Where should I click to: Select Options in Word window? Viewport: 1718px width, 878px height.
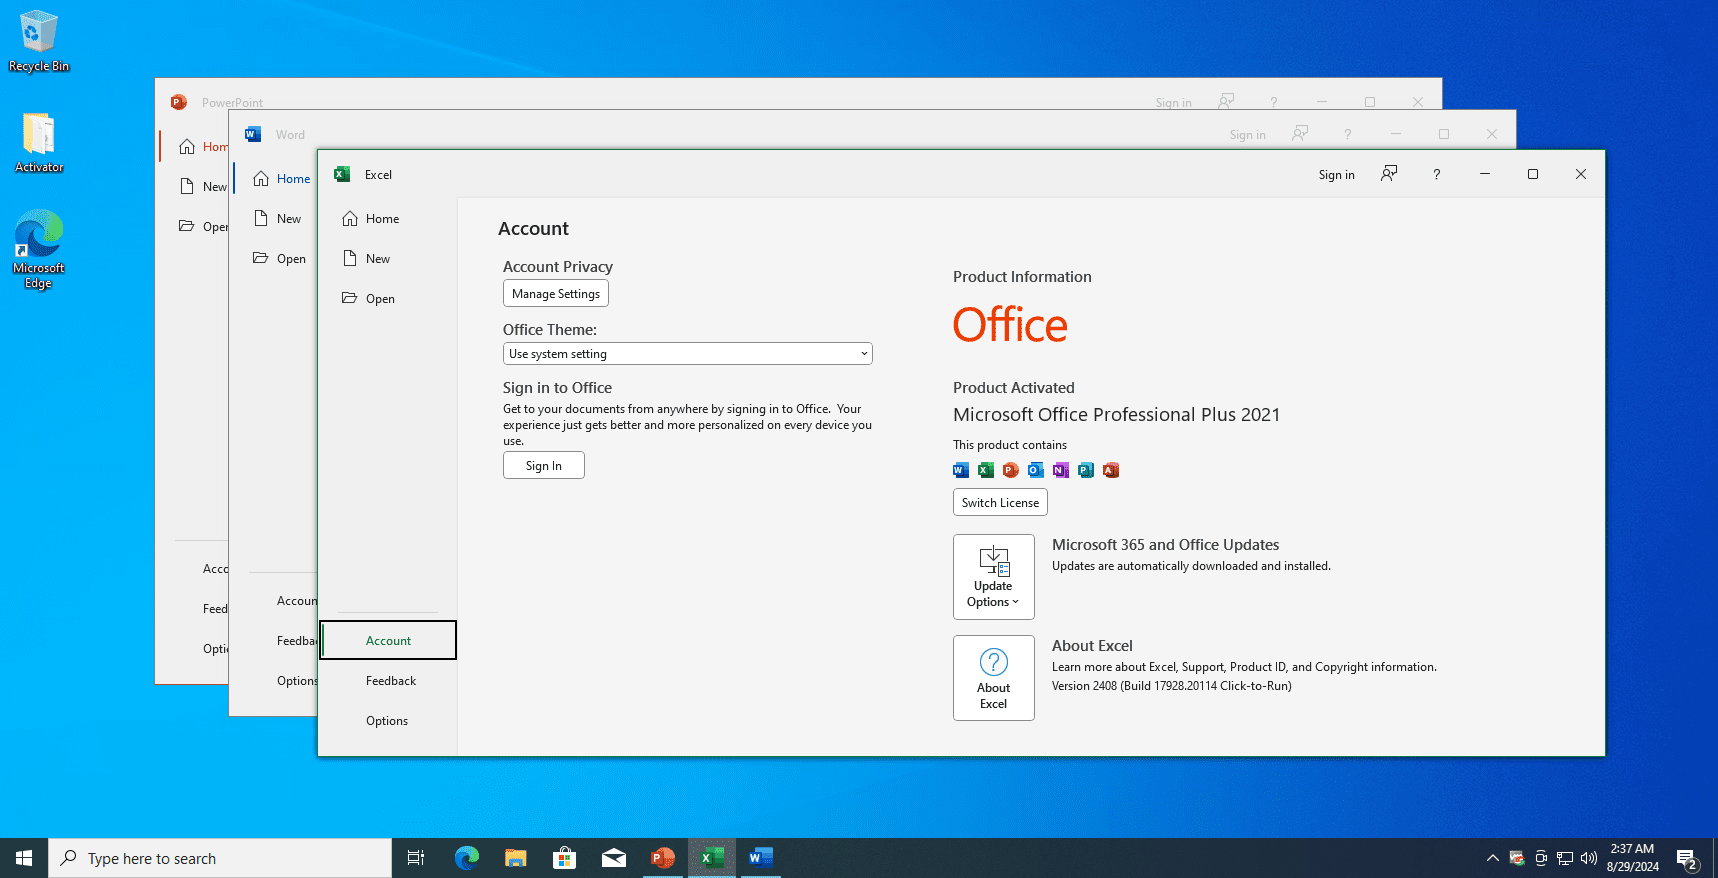(296, 681)
